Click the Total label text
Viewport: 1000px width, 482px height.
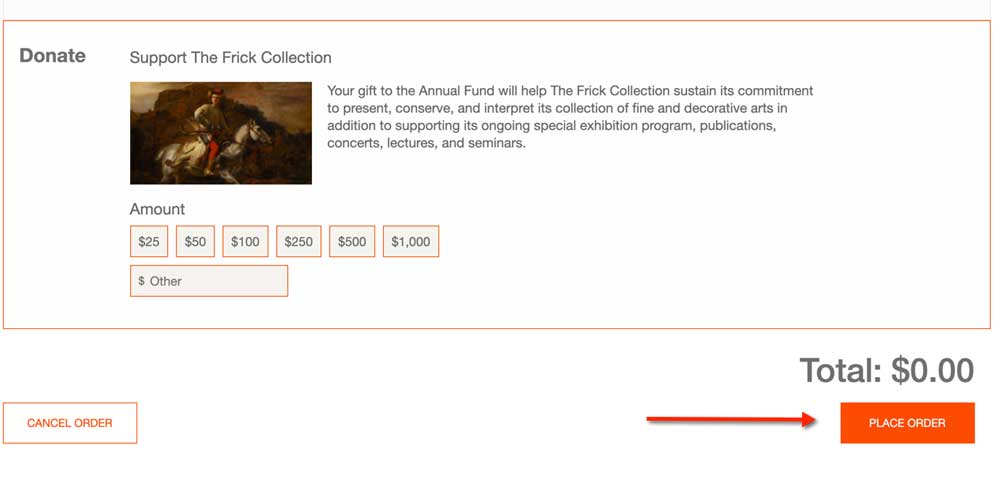[x=841, y=370]
